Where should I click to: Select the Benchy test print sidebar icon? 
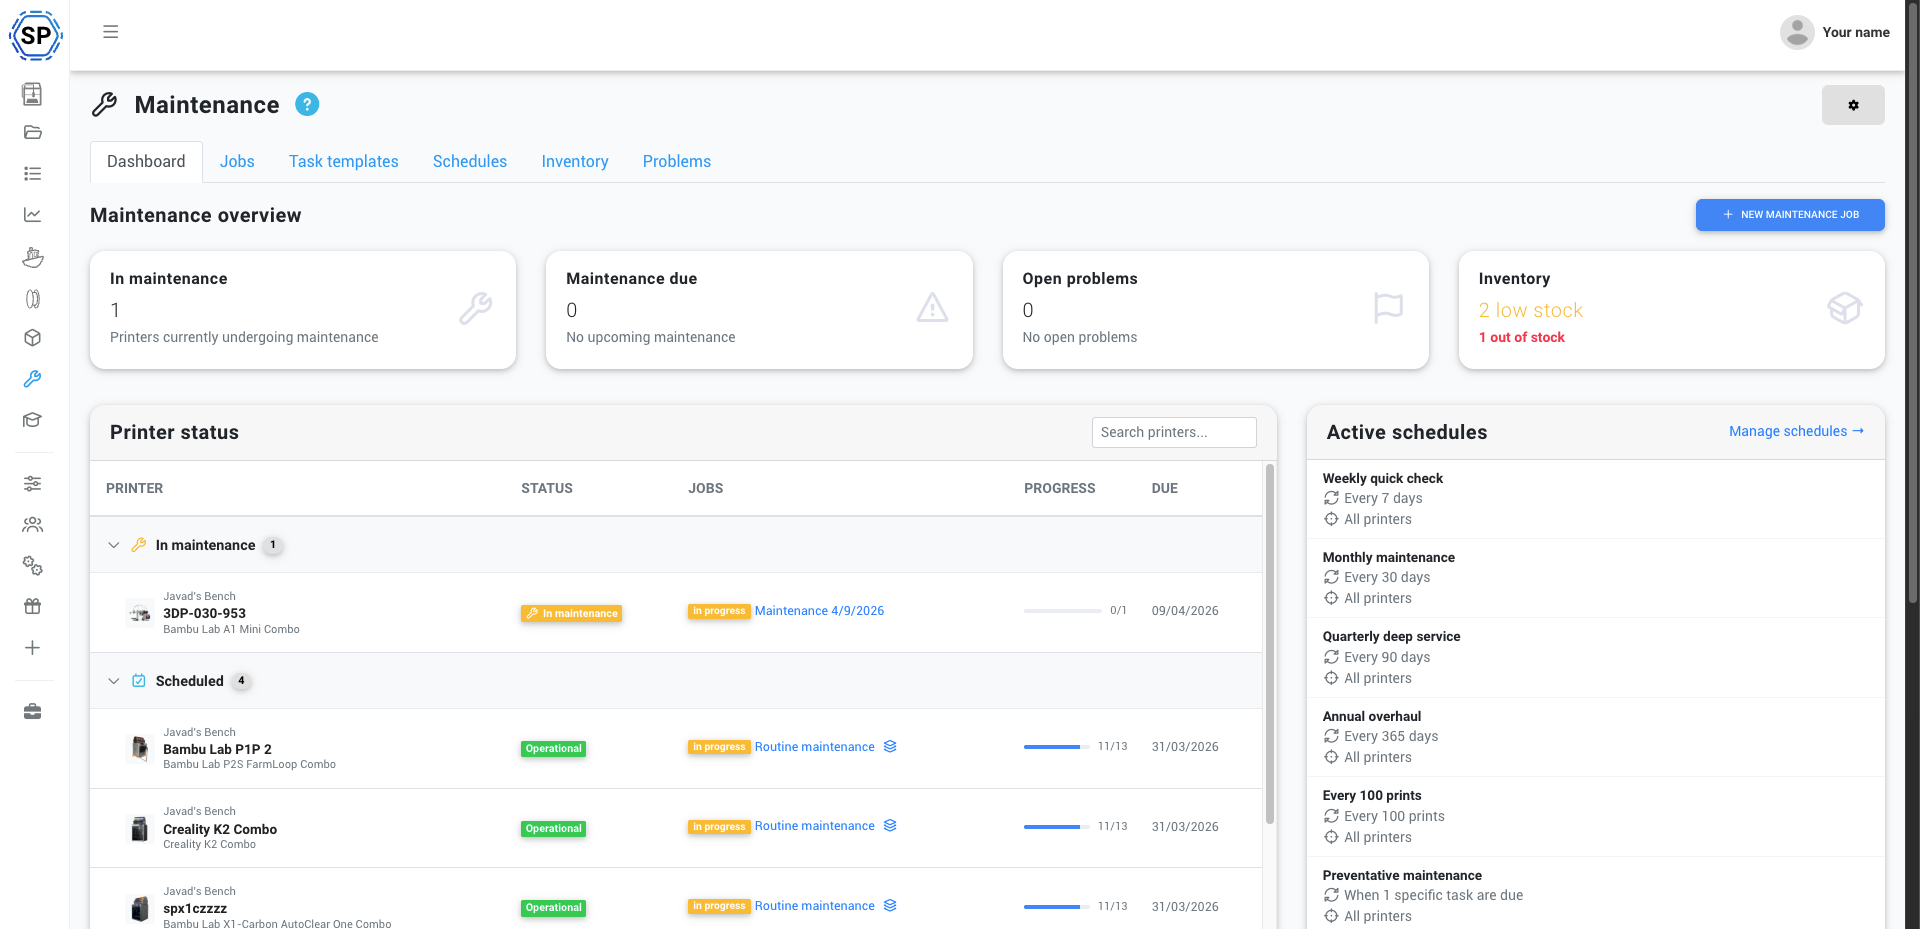(33, 257)
